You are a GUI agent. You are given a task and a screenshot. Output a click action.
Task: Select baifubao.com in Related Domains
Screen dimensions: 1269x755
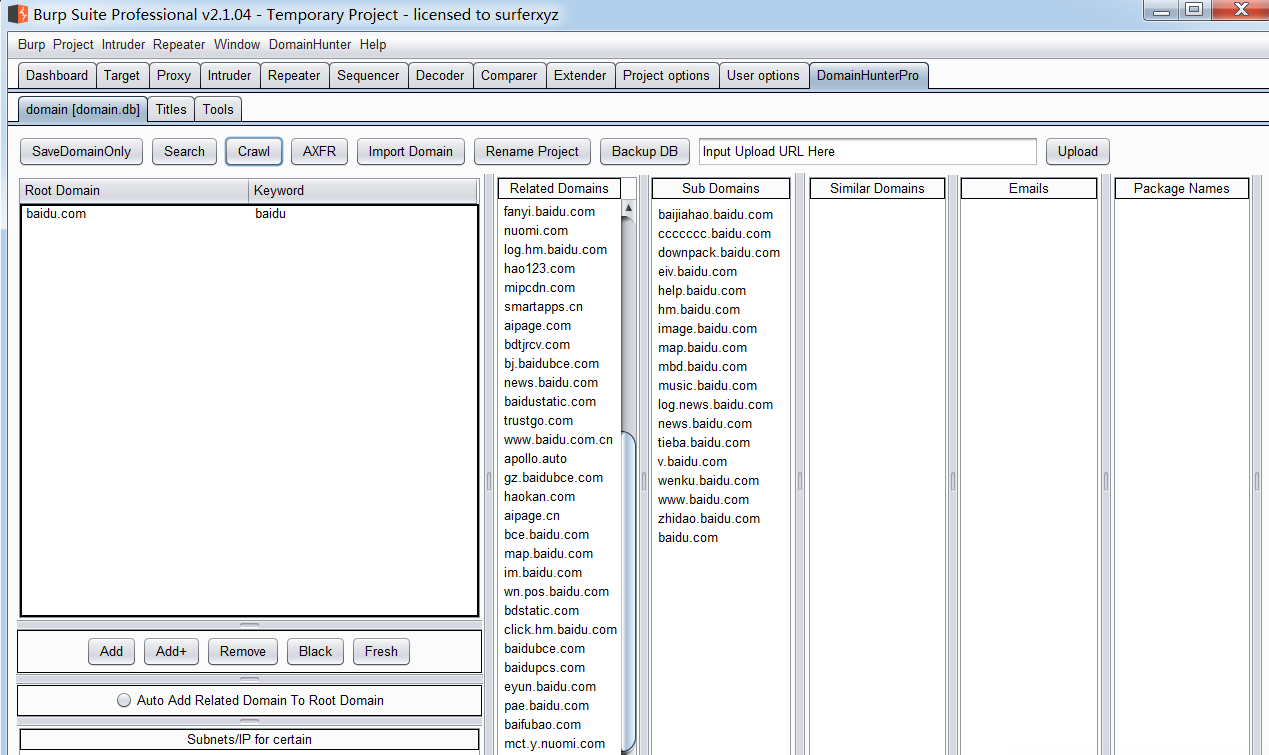tap(543, 725)
